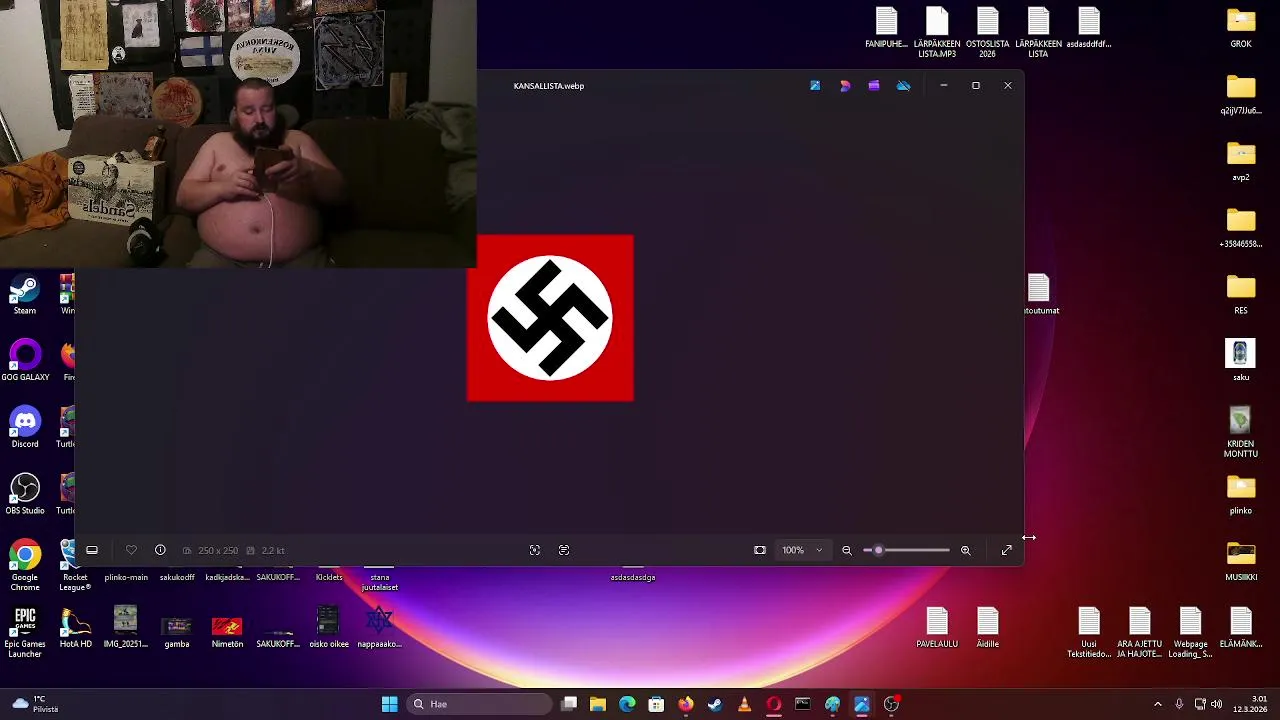1280x720 pixels.
Task: Select the Uusi Tekstitiedosto file
Action: [x=1089, y=633]
